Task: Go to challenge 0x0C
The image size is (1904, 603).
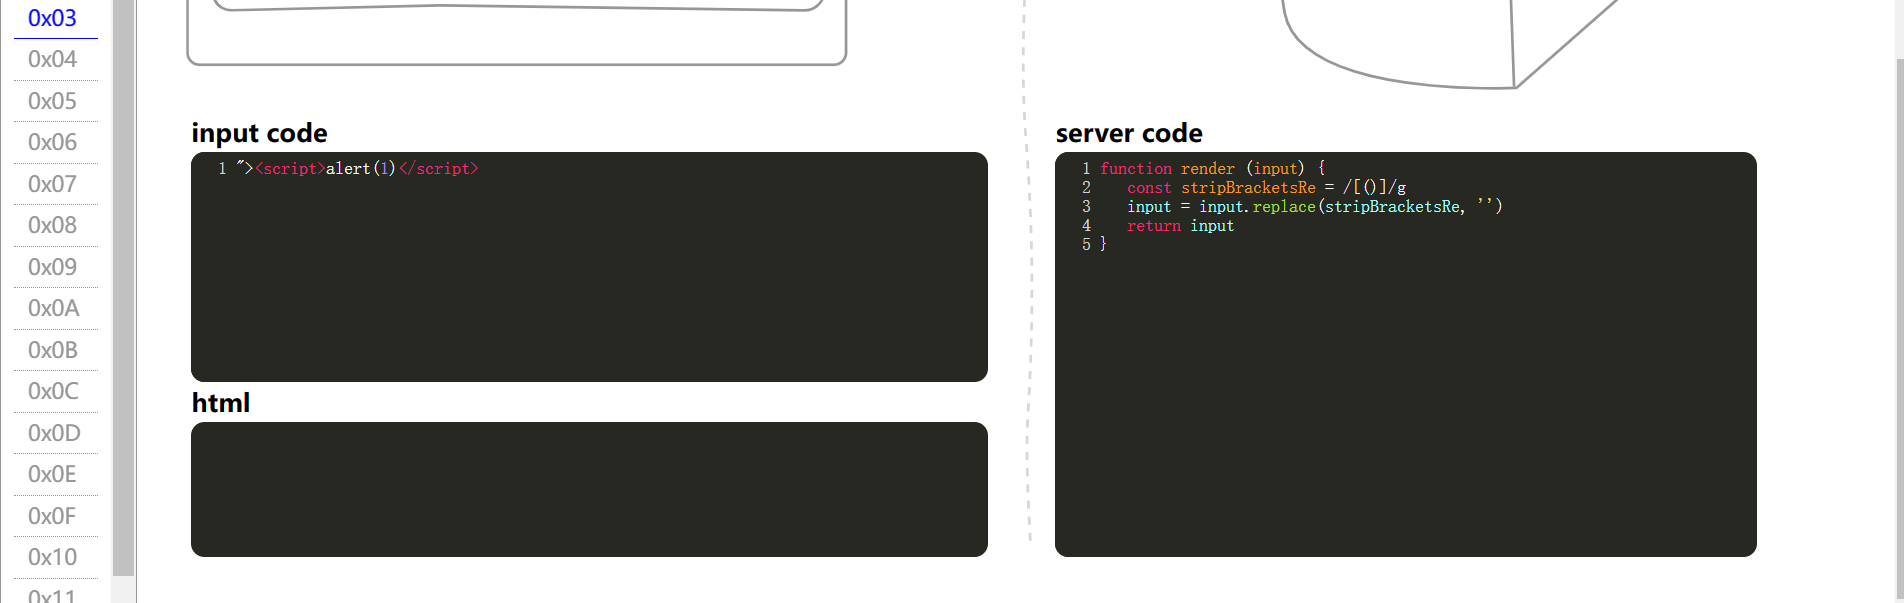Action: point(53,391)
